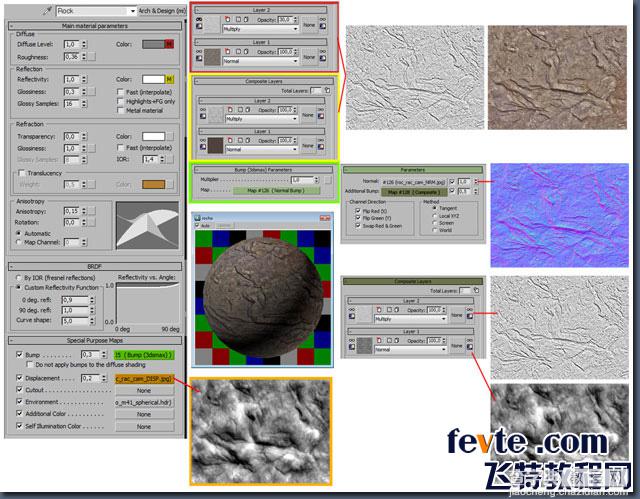
Task: Click the map slot beside IOR value
Action: coord(170,159)
